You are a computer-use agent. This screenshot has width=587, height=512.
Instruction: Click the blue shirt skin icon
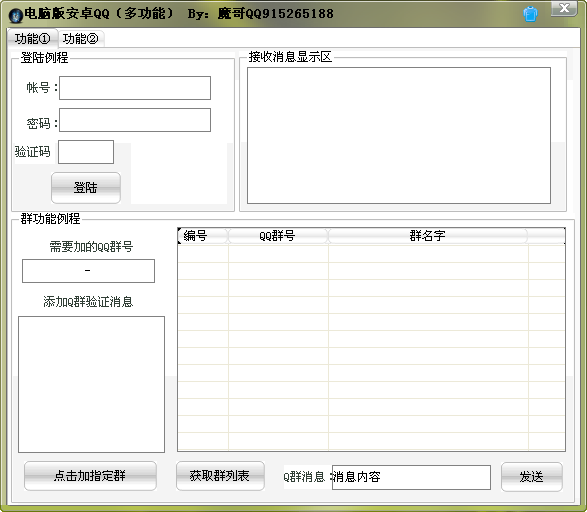[x=530, y=15]
